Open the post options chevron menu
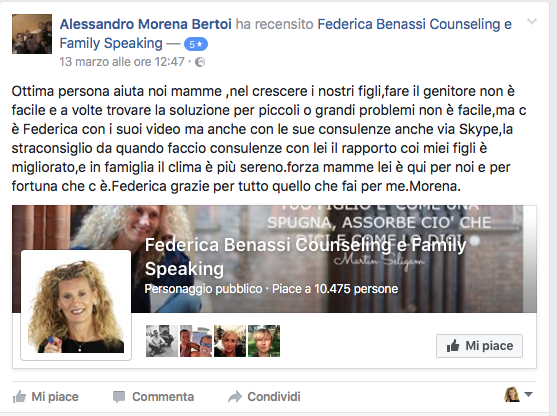Viewport: 557px width, 416px height. (x=531, y=22)
